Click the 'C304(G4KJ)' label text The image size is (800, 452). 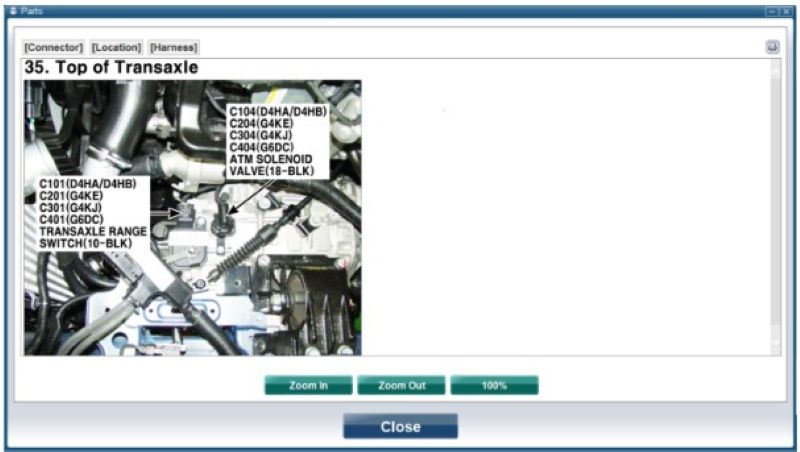click(x=261, y=135)
